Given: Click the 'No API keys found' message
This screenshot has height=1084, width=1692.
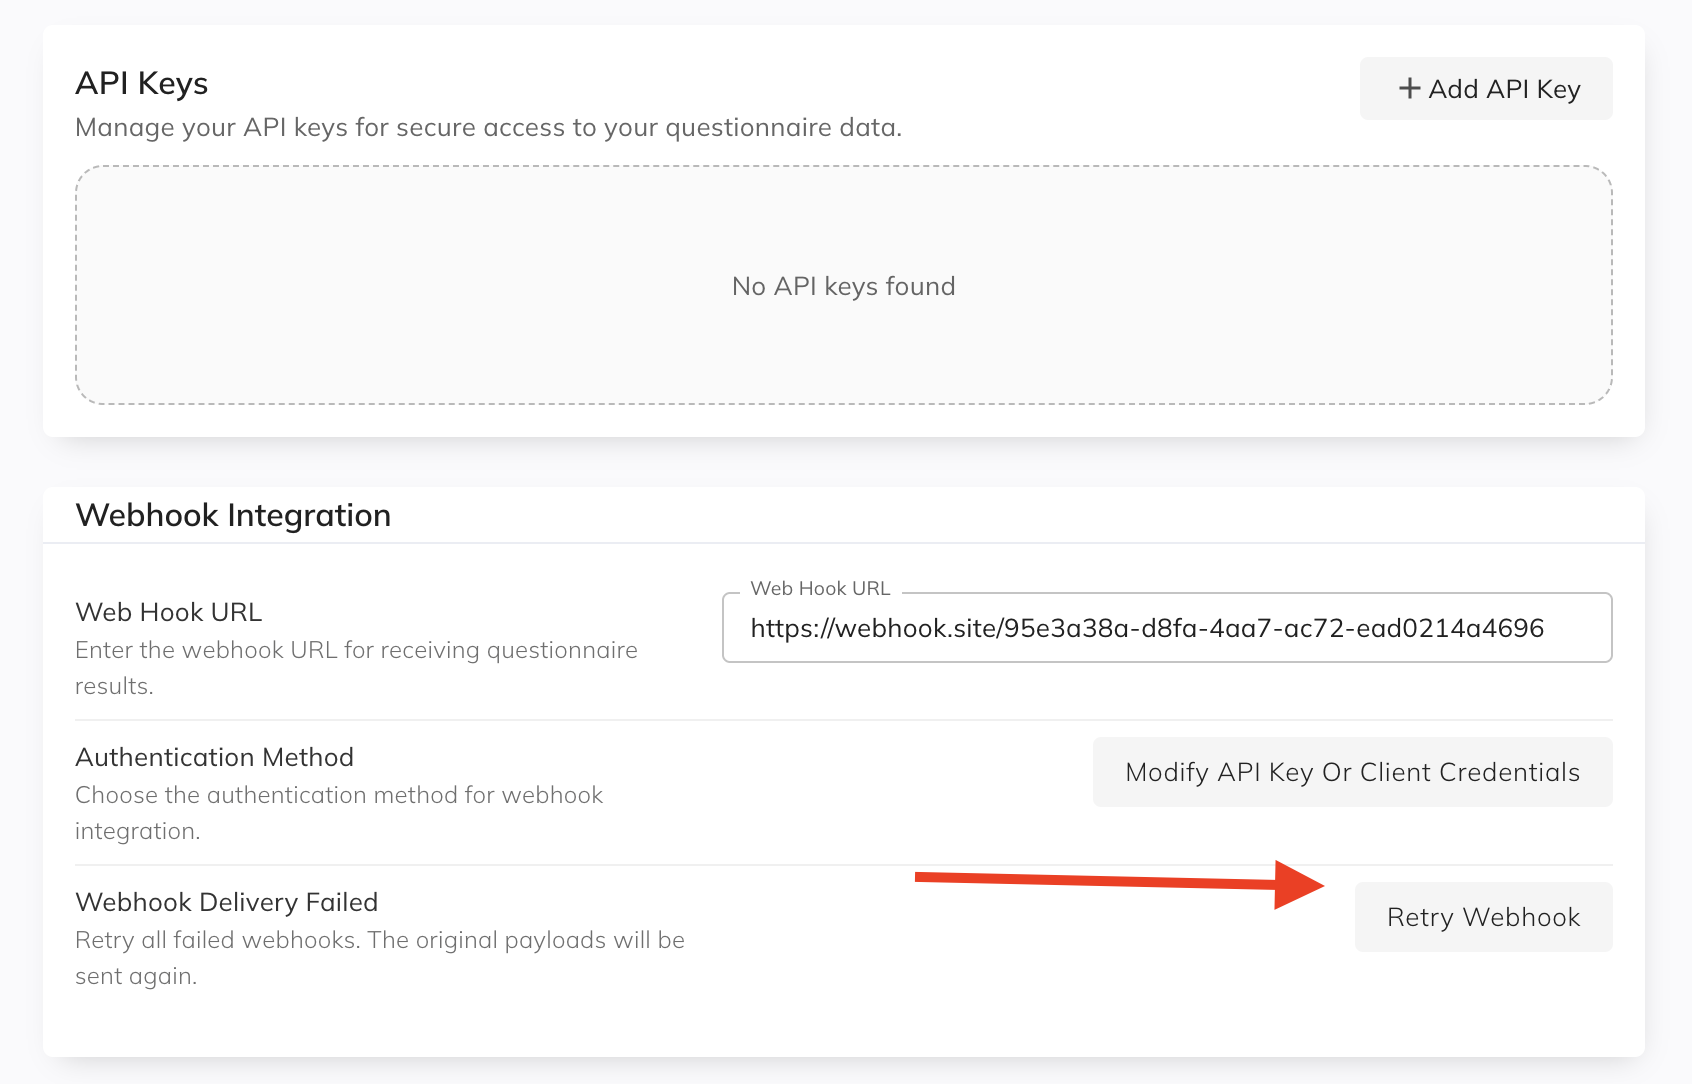Looking at the screenshot, I should pyautogui.click(x=843, y=286).
